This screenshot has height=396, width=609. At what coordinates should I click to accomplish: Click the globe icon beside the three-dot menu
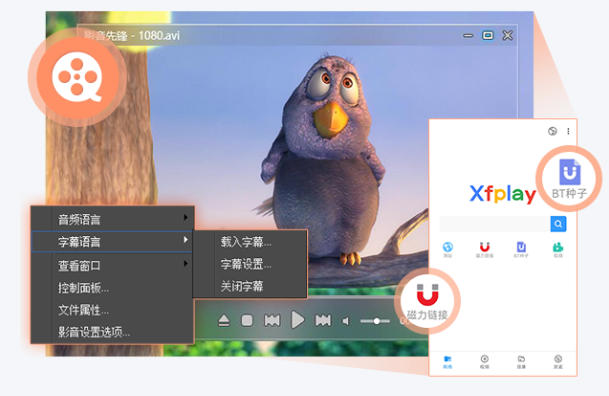click(x=552, y=131)
